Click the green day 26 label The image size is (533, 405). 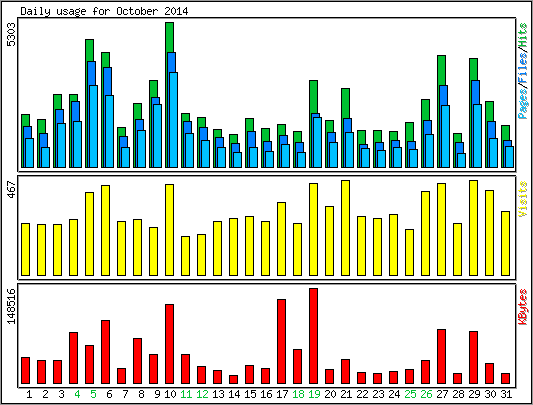426,394
